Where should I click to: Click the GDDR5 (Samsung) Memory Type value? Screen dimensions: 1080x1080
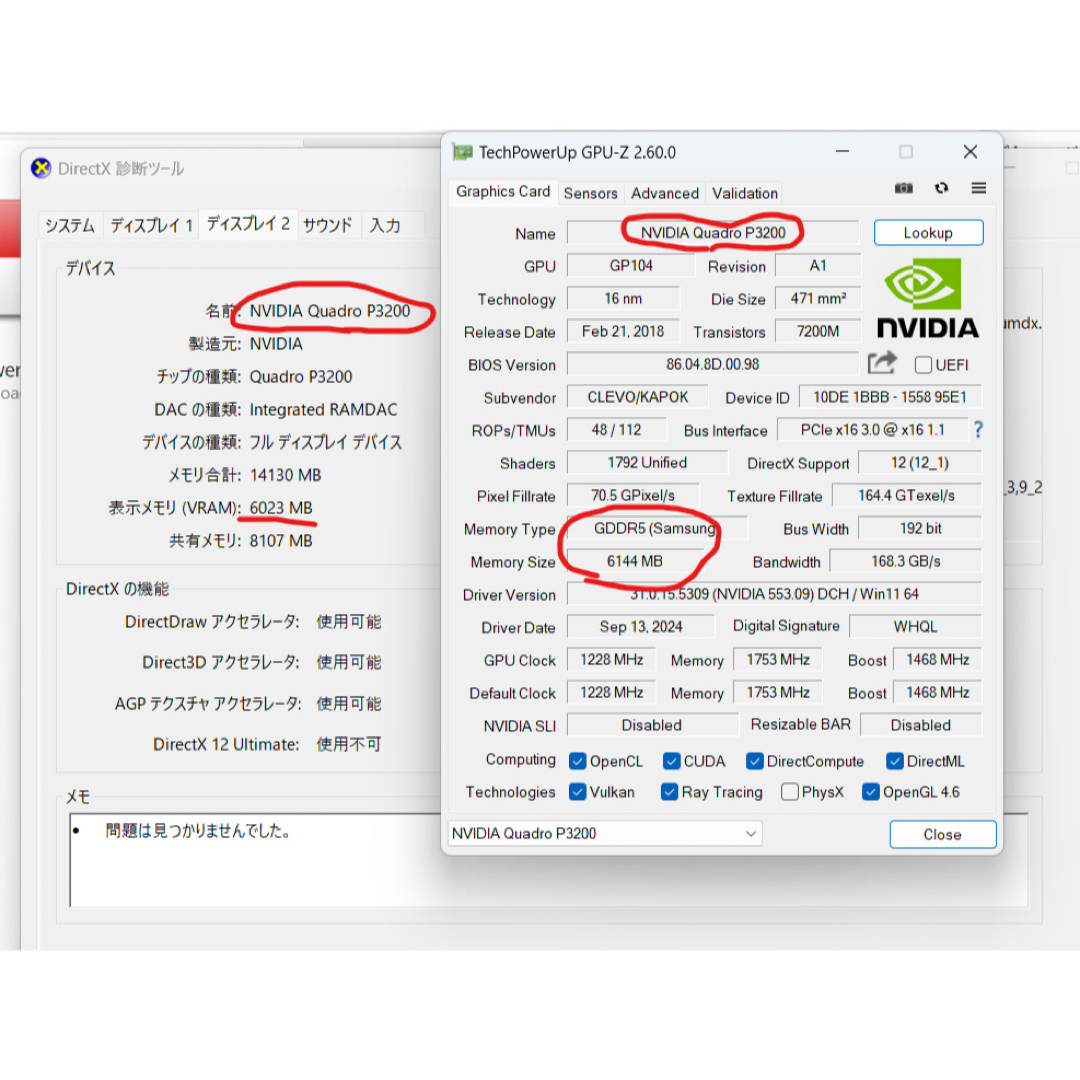[x=656, y=528]
